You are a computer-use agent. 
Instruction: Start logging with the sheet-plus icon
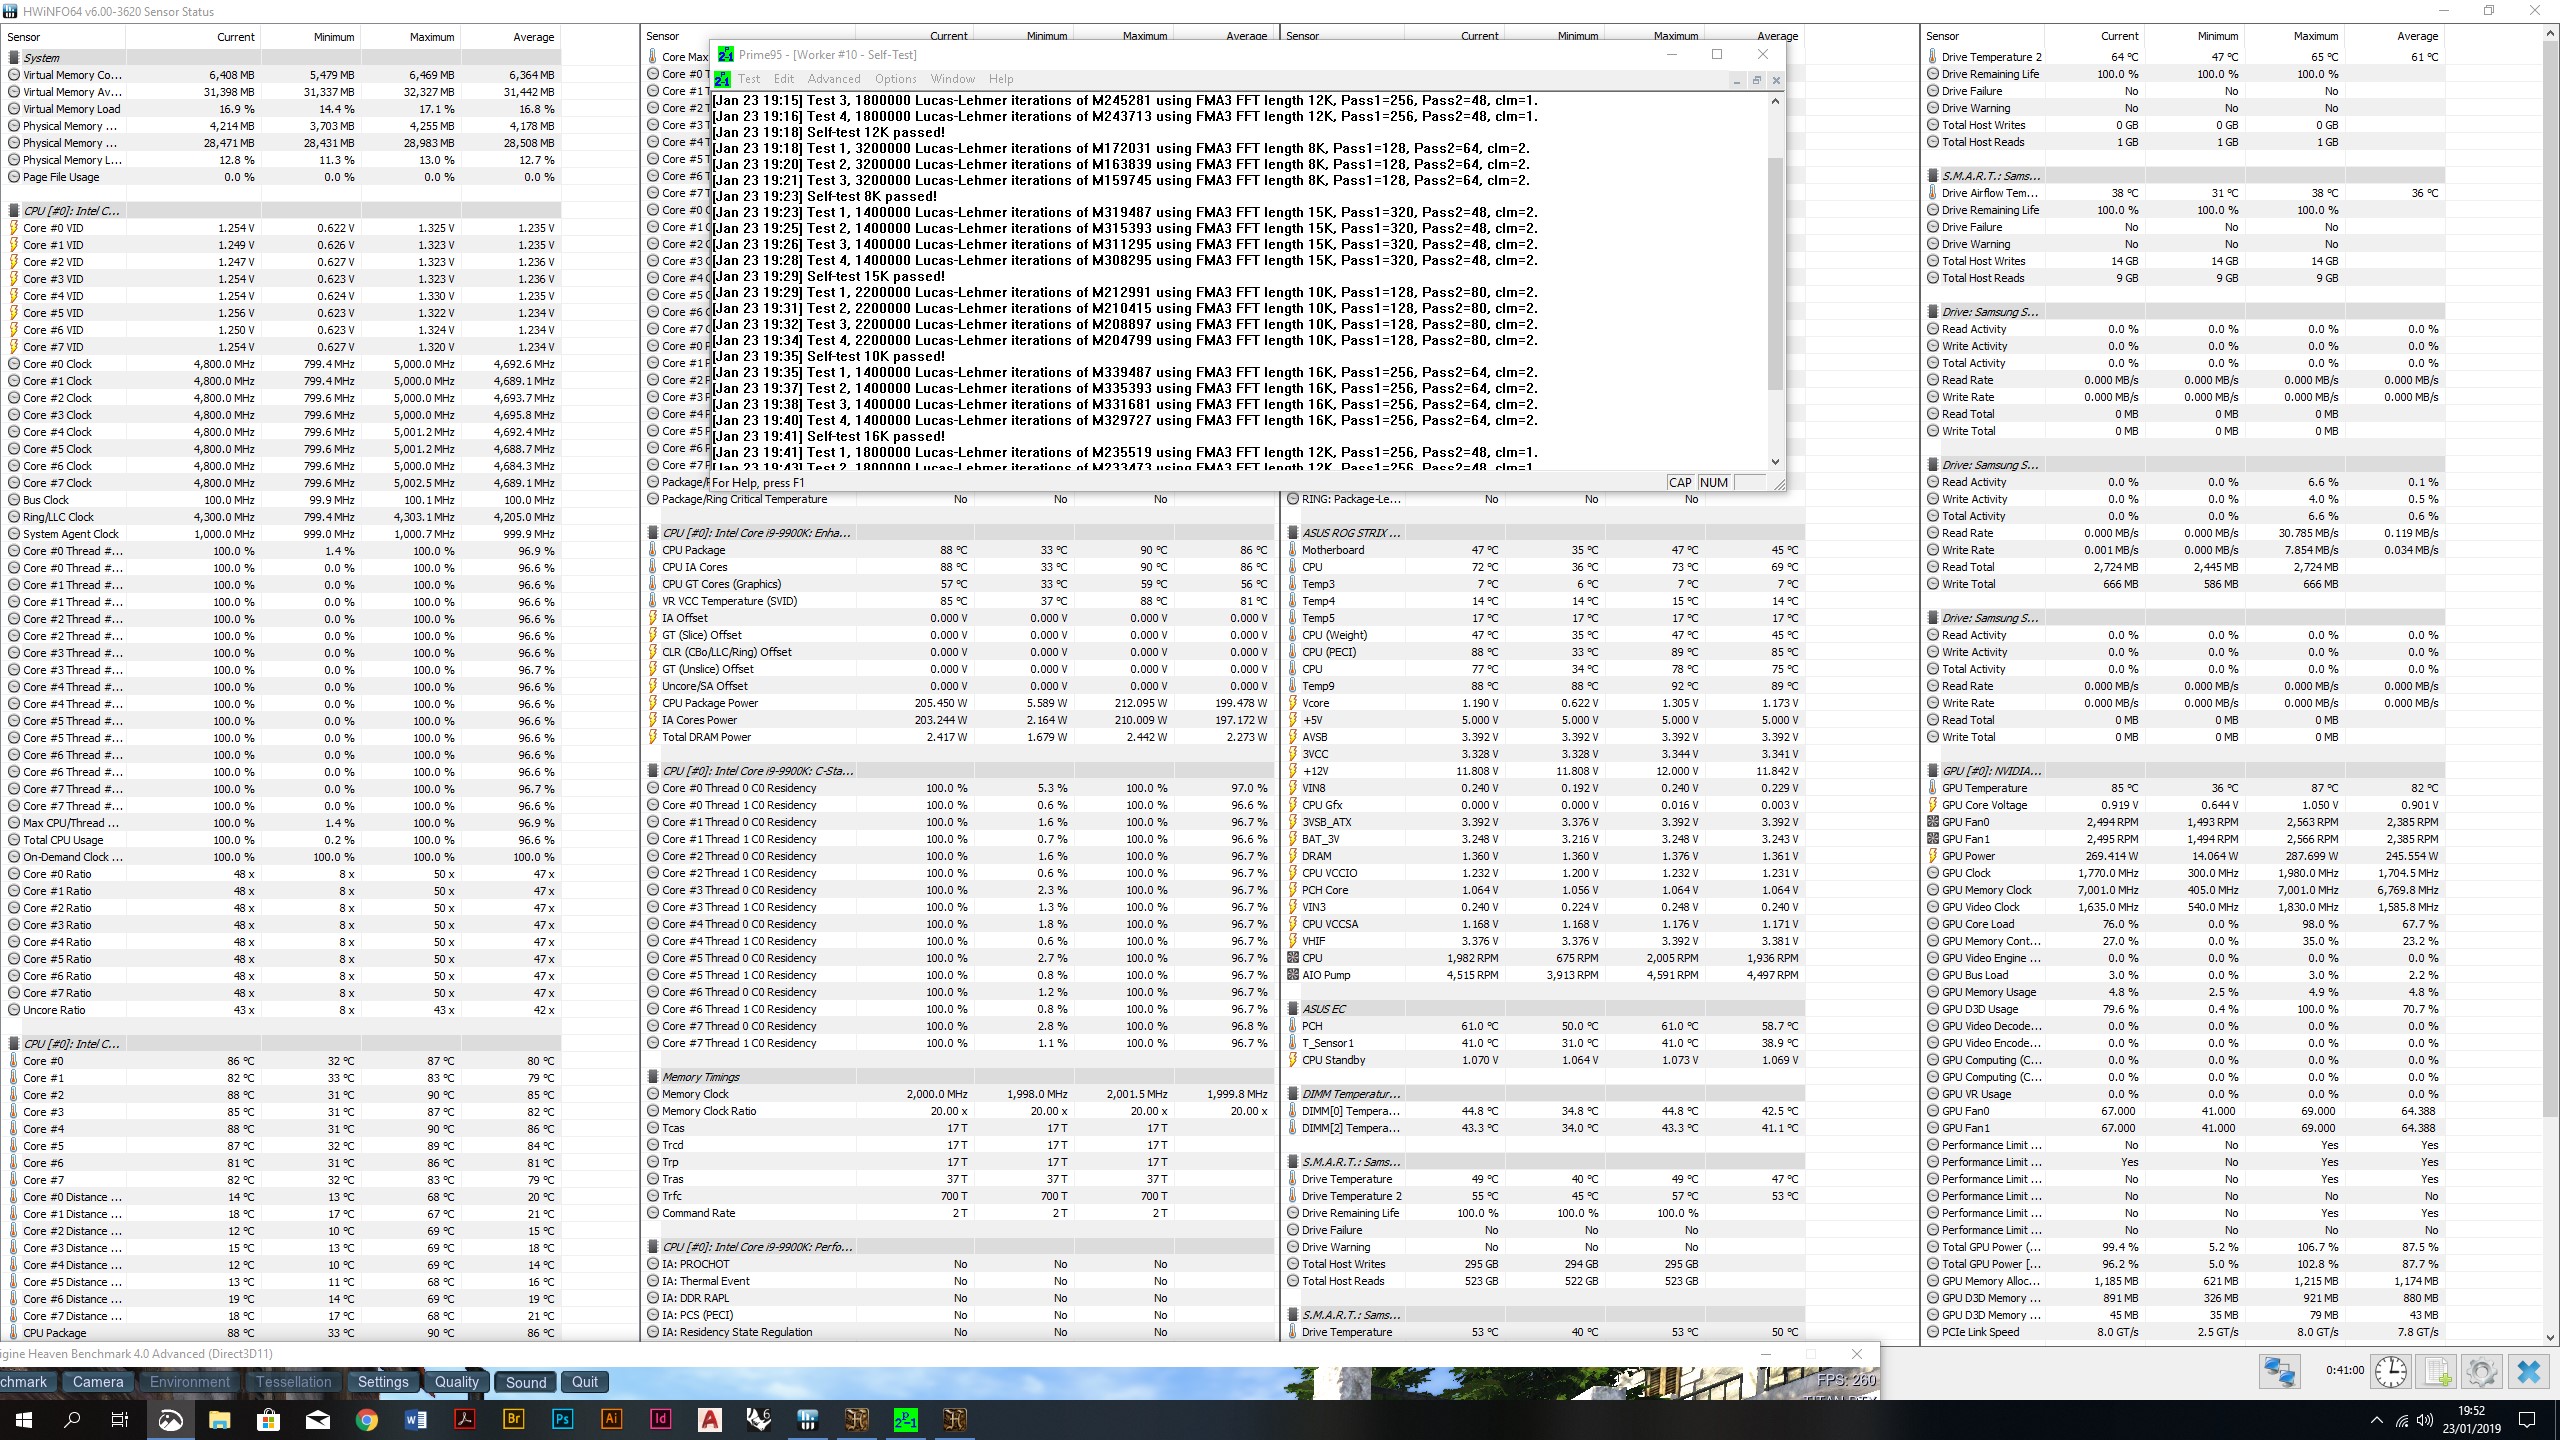coord(2437,1371)
